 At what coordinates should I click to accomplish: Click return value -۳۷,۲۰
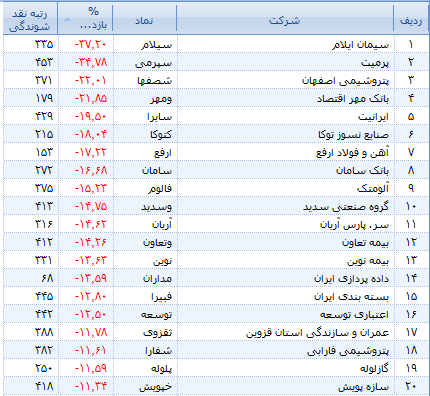pos(91,44)
